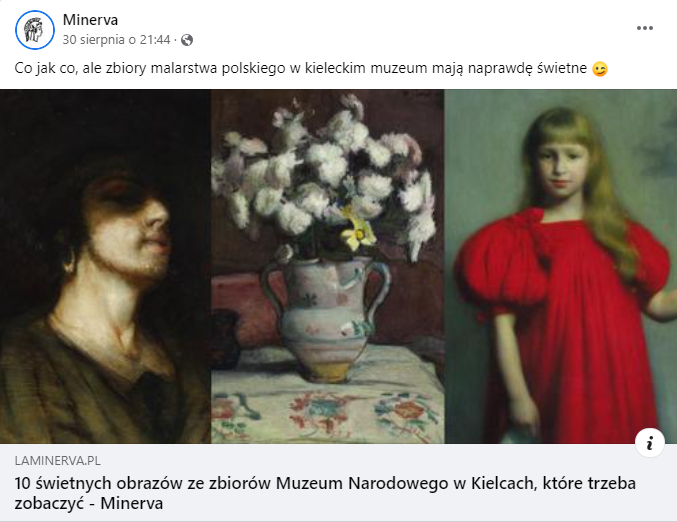Click the ceramic vase with two handles
Image resolution: width=677 pixels, height=522 pixels.
tap(327, 319)
